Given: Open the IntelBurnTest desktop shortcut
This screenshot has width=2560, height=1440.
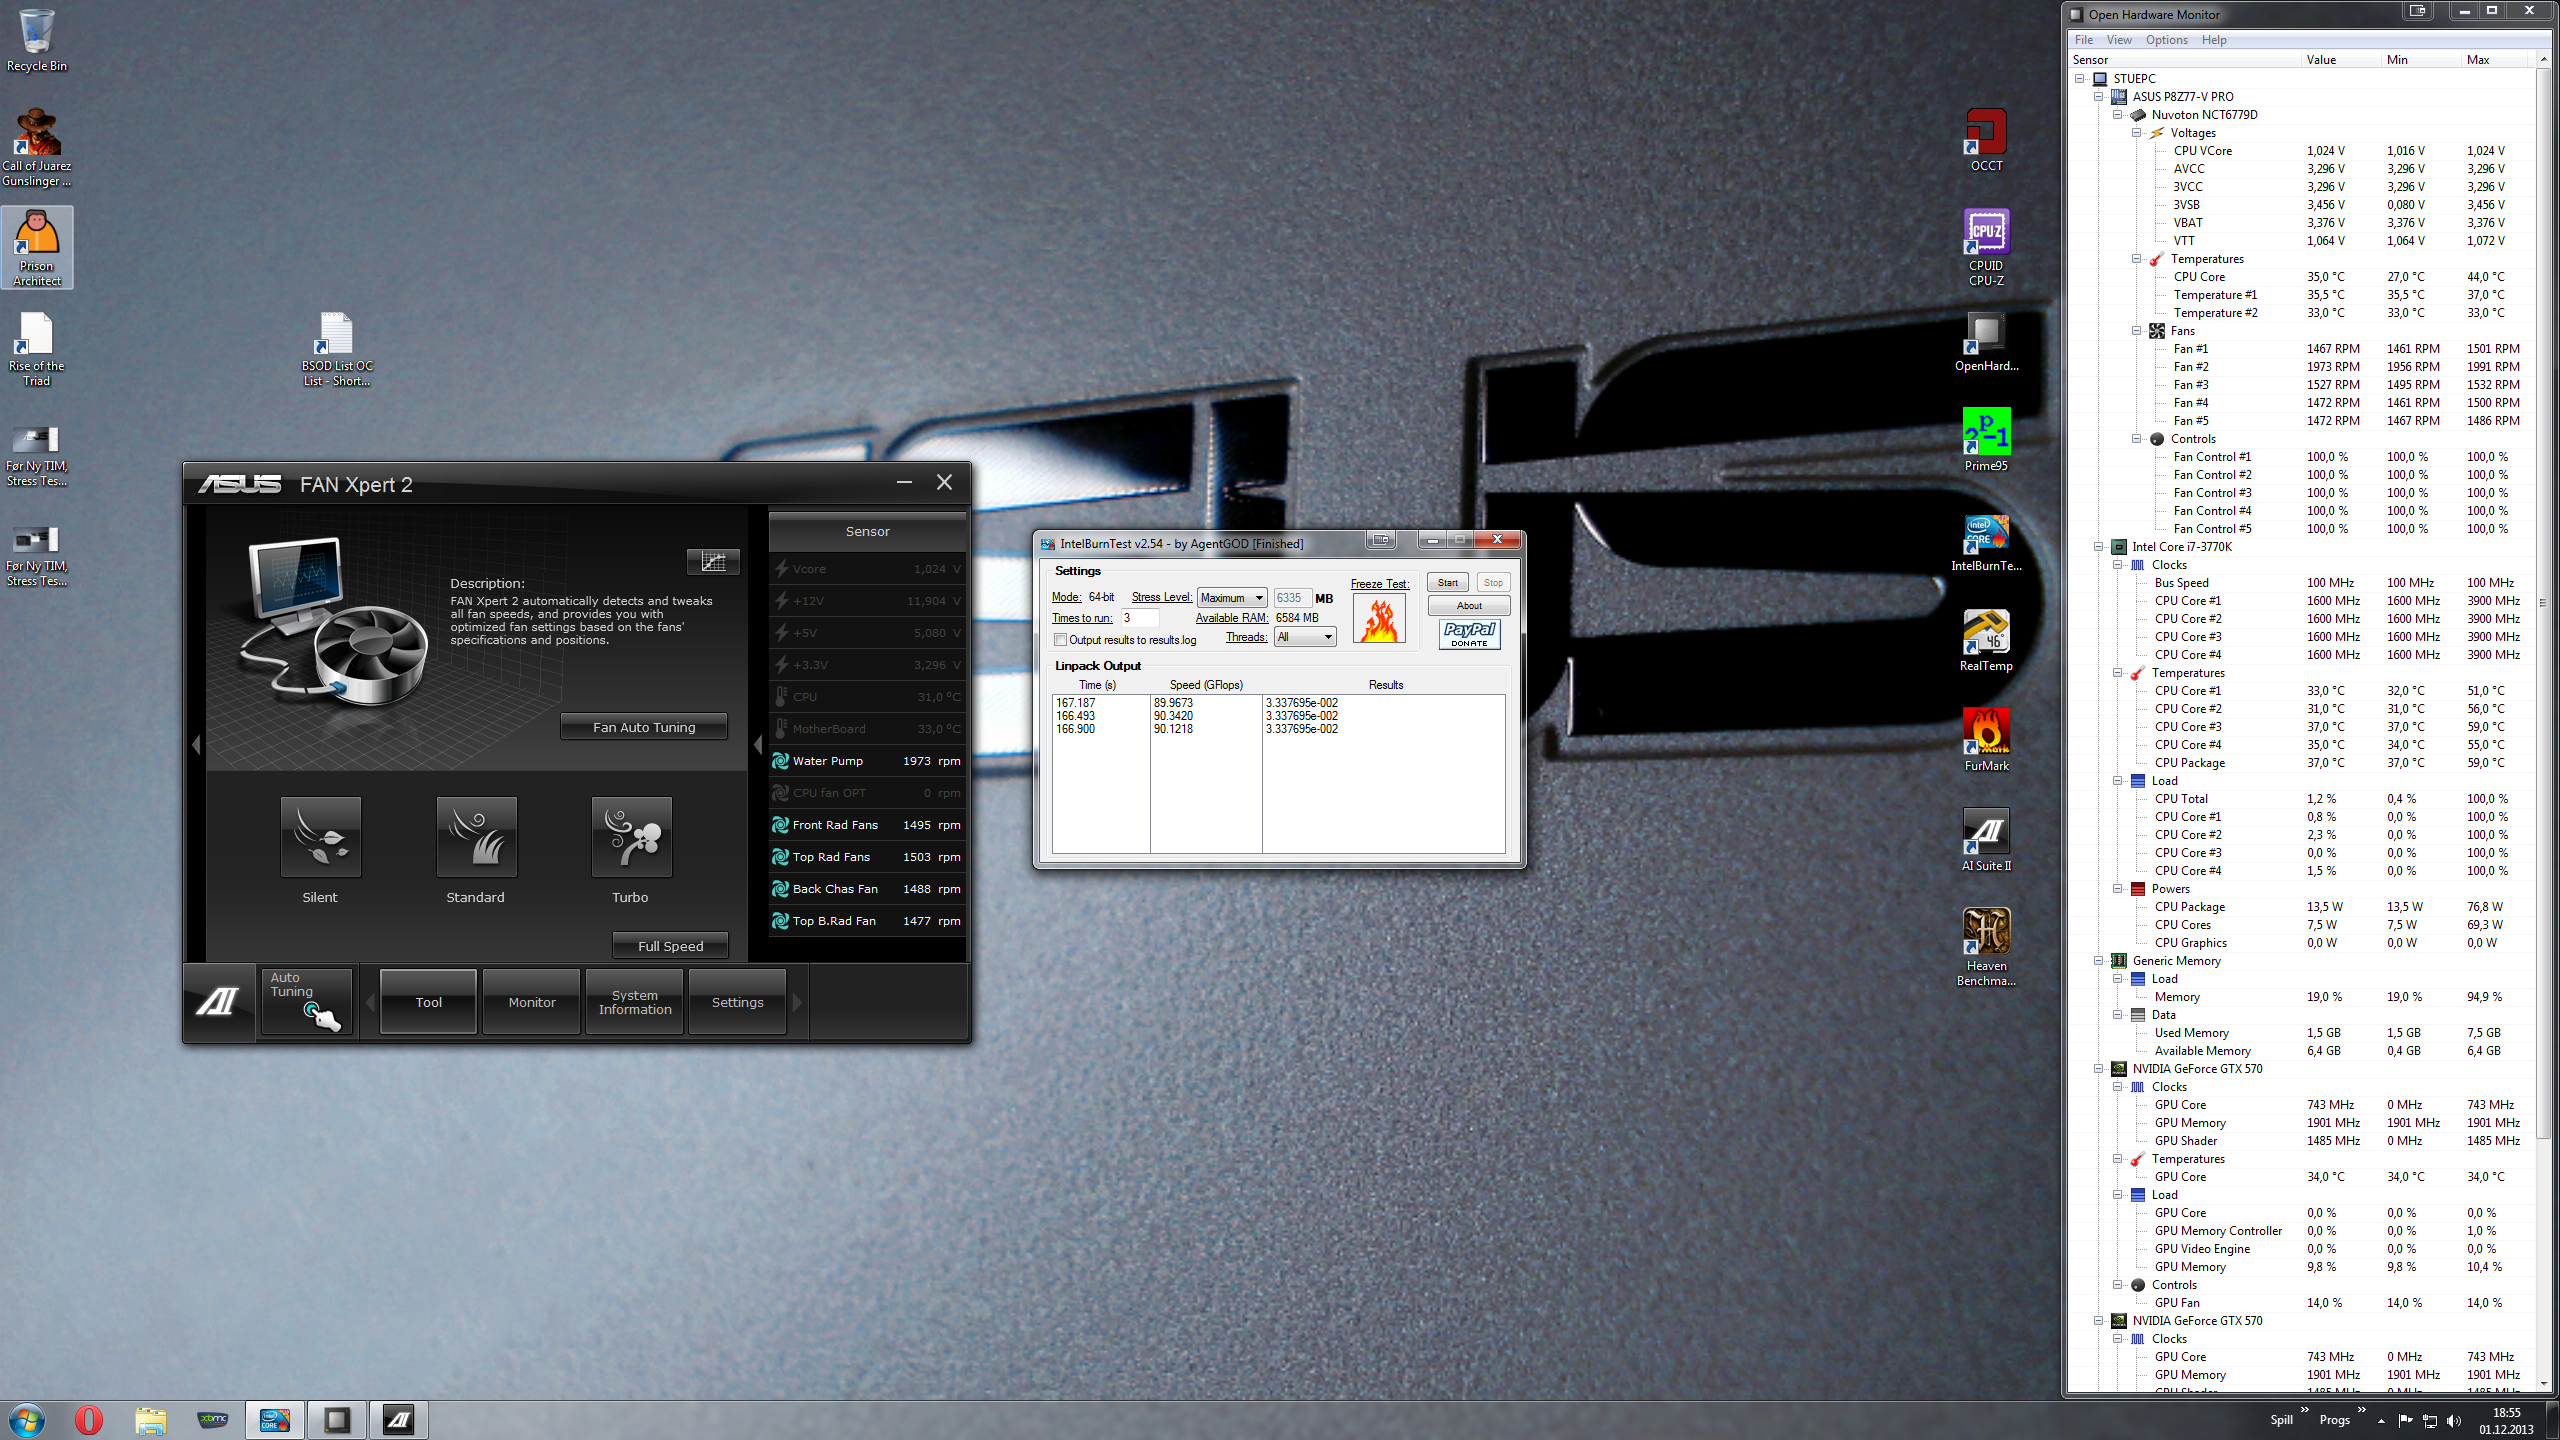Looking at the screenshot, I should point(1986,541).
